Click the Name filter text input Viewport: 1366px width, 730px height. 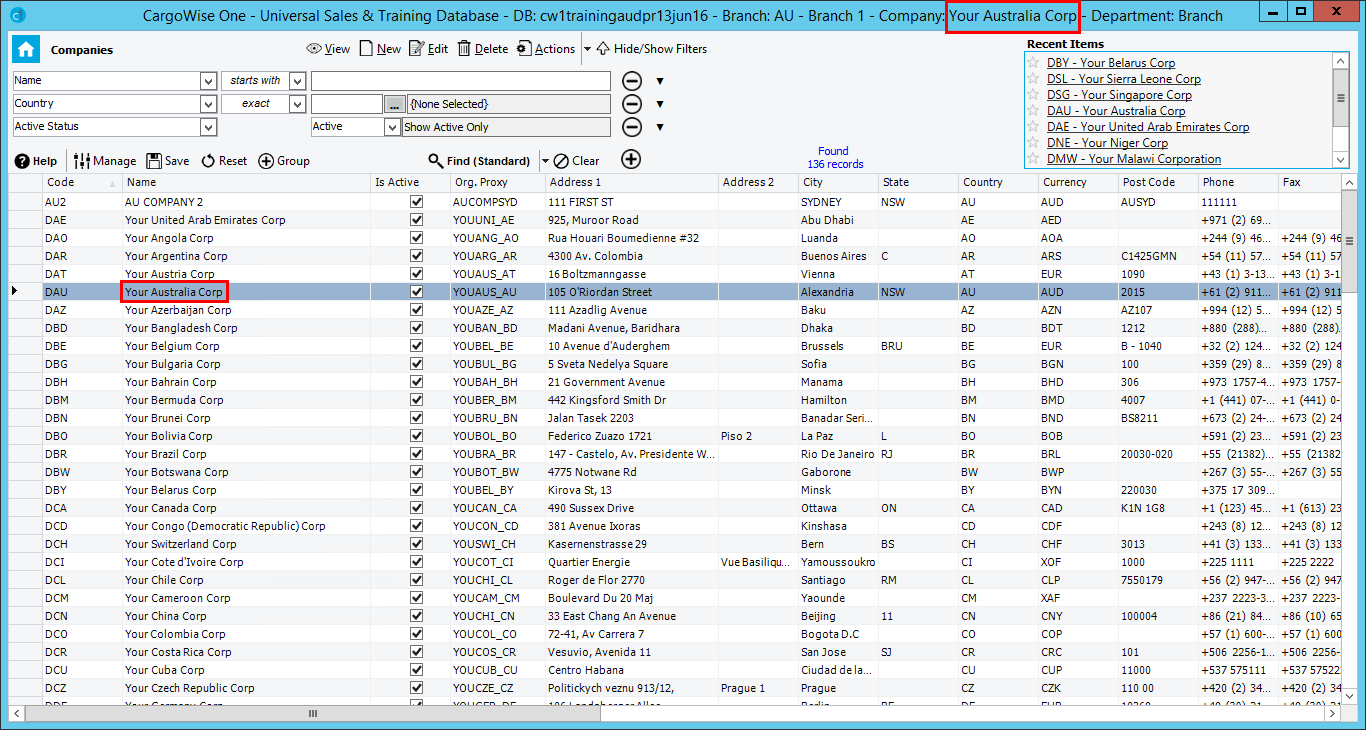pyautogui.click(x=460, y=81)
